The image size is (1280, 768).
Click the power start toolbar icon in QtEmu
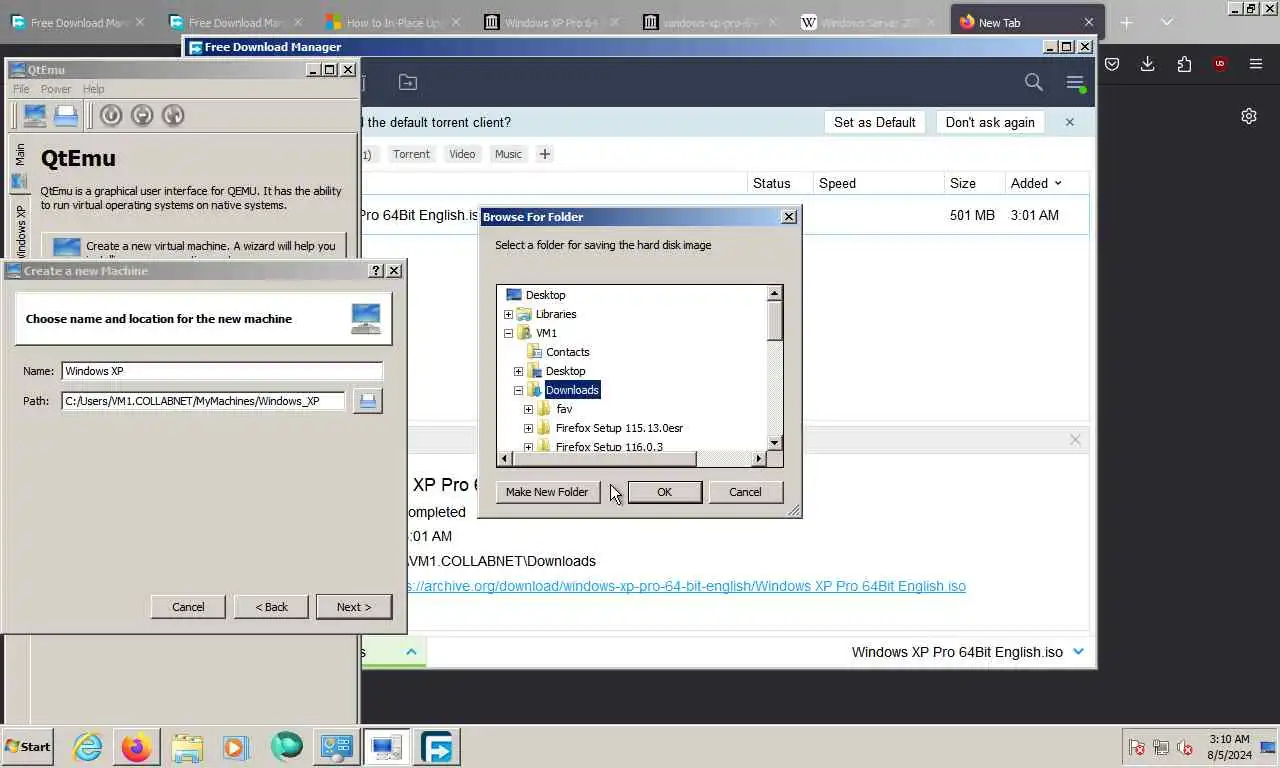(x=111, y=116)
